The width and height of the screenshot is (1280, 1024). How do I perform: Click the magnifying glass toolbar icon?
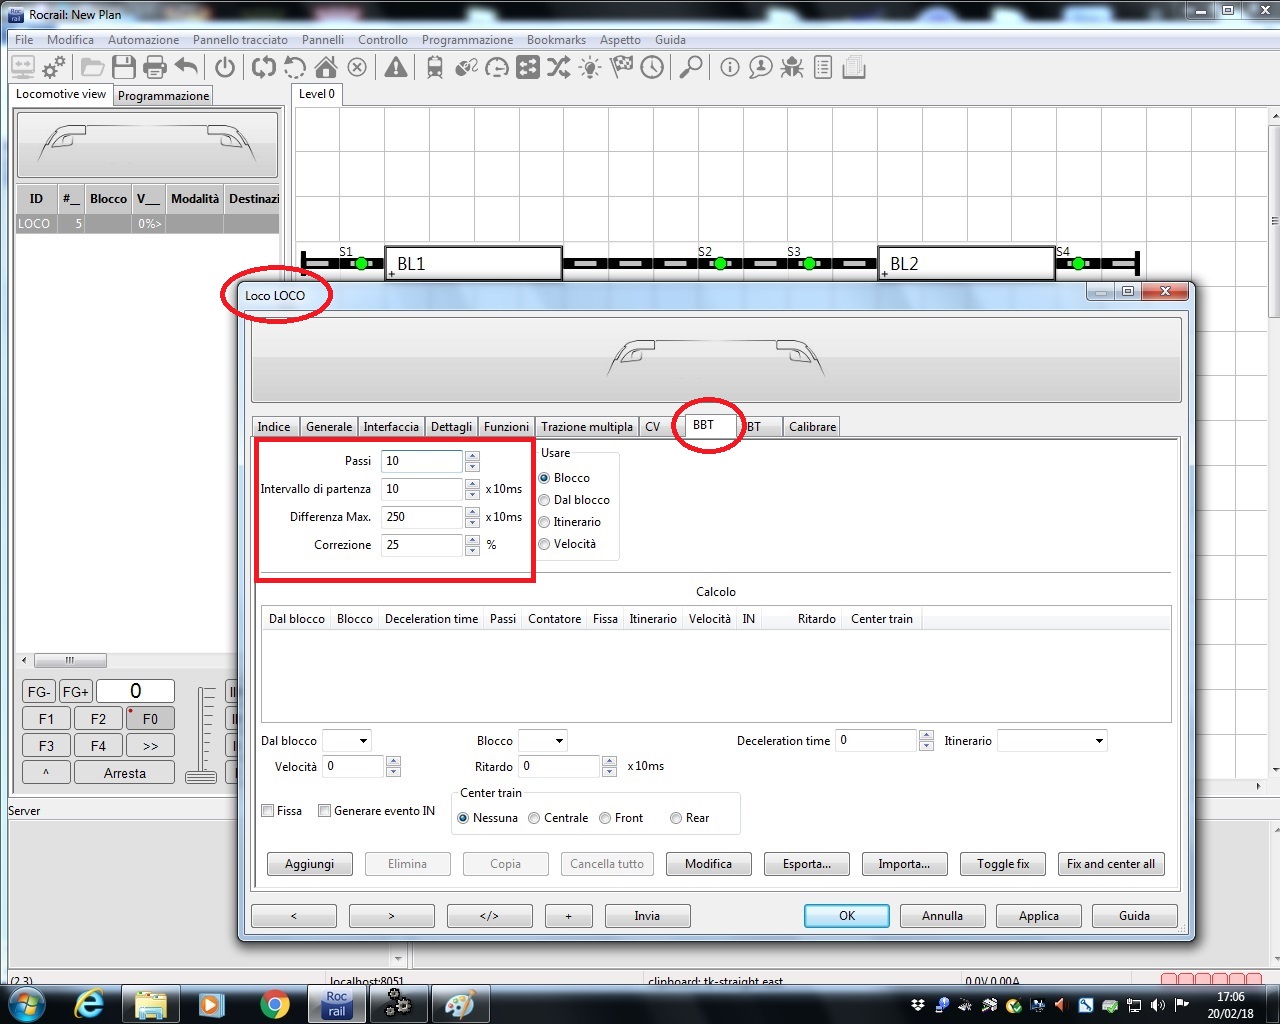[690, 68]
